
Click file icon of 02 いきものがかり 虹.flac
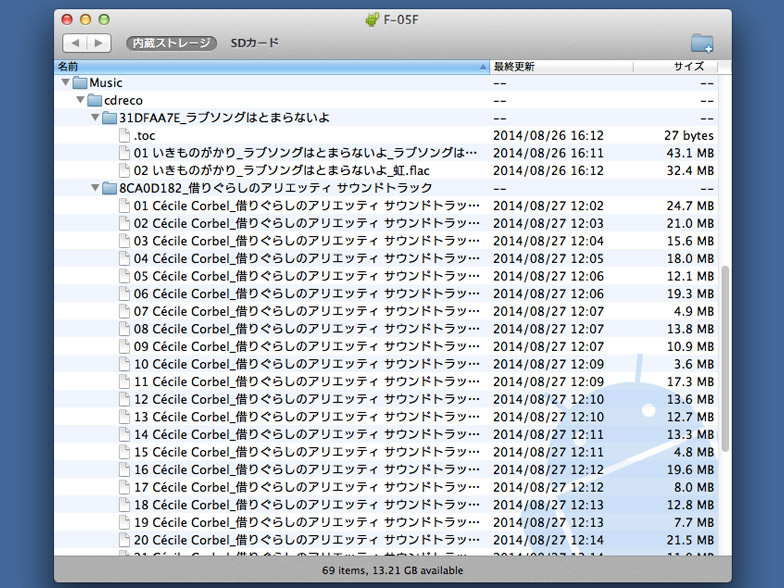click(124, 170)
